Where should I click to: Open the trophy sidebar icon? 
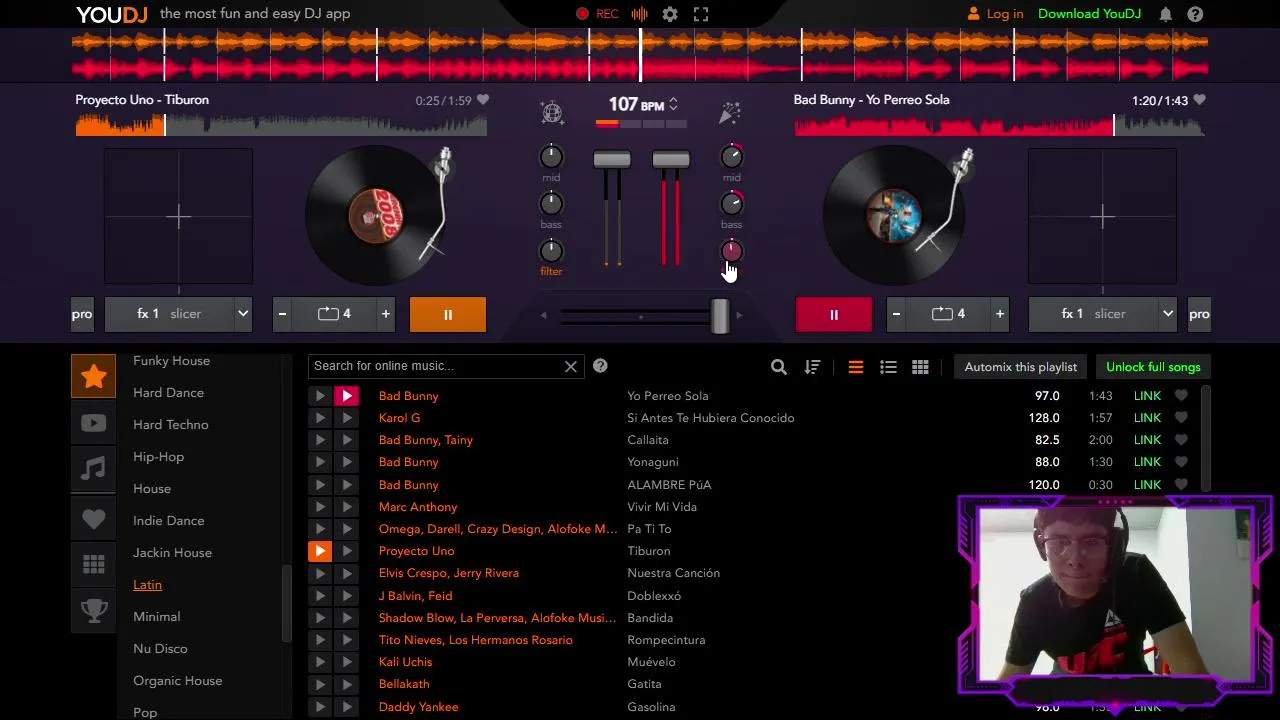[93, 611]
